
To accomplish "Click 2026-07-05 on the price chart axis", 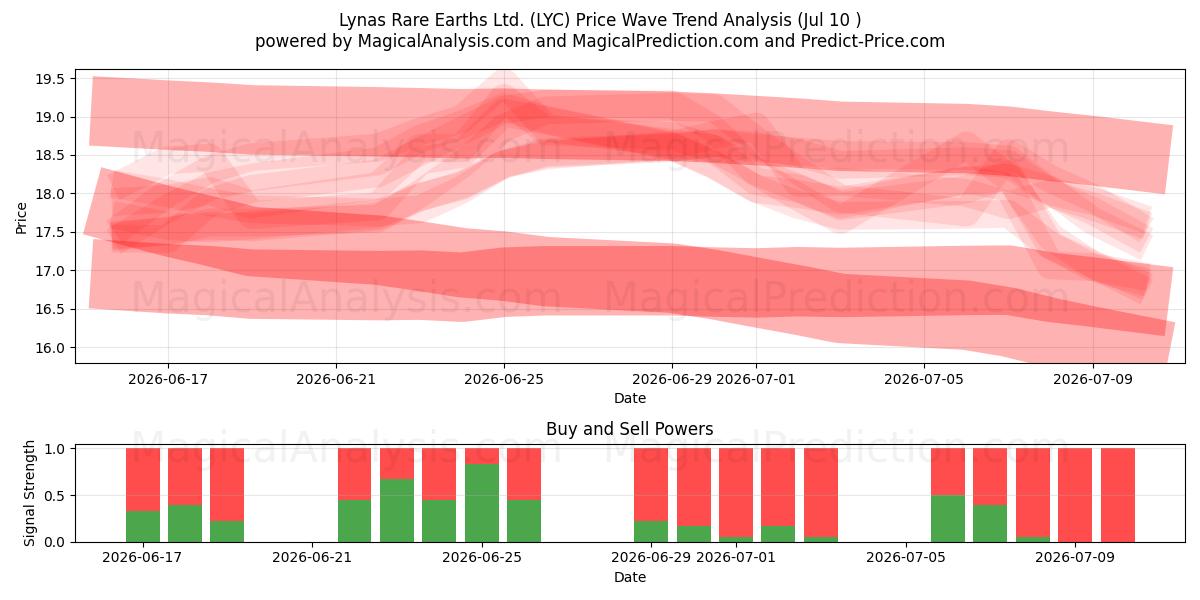I will 924,379.
